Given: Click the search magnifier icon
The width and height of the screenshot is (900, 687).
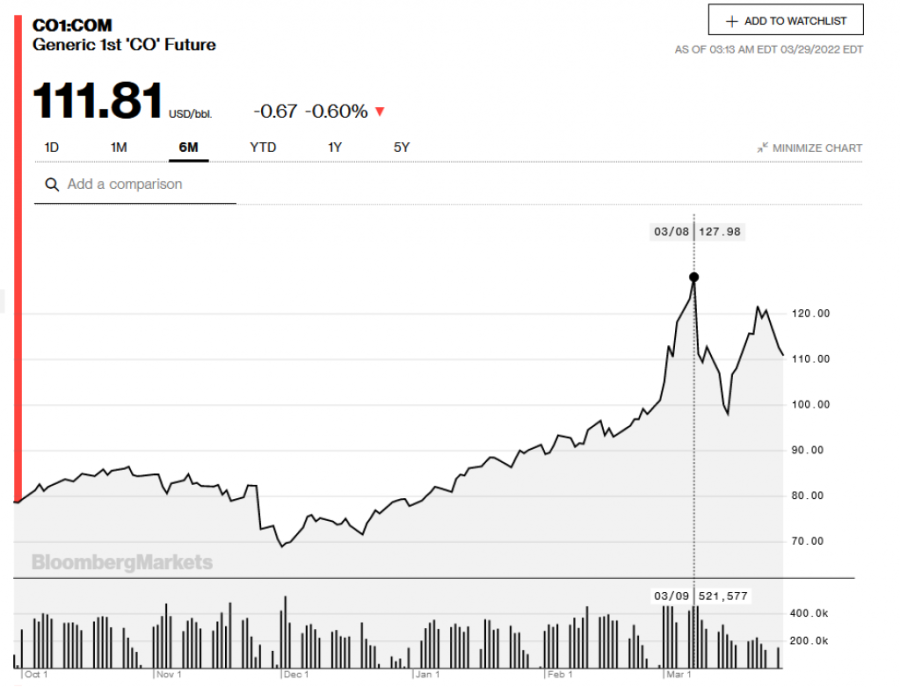Looking at the screenshot, I should (x=50, y=185).
